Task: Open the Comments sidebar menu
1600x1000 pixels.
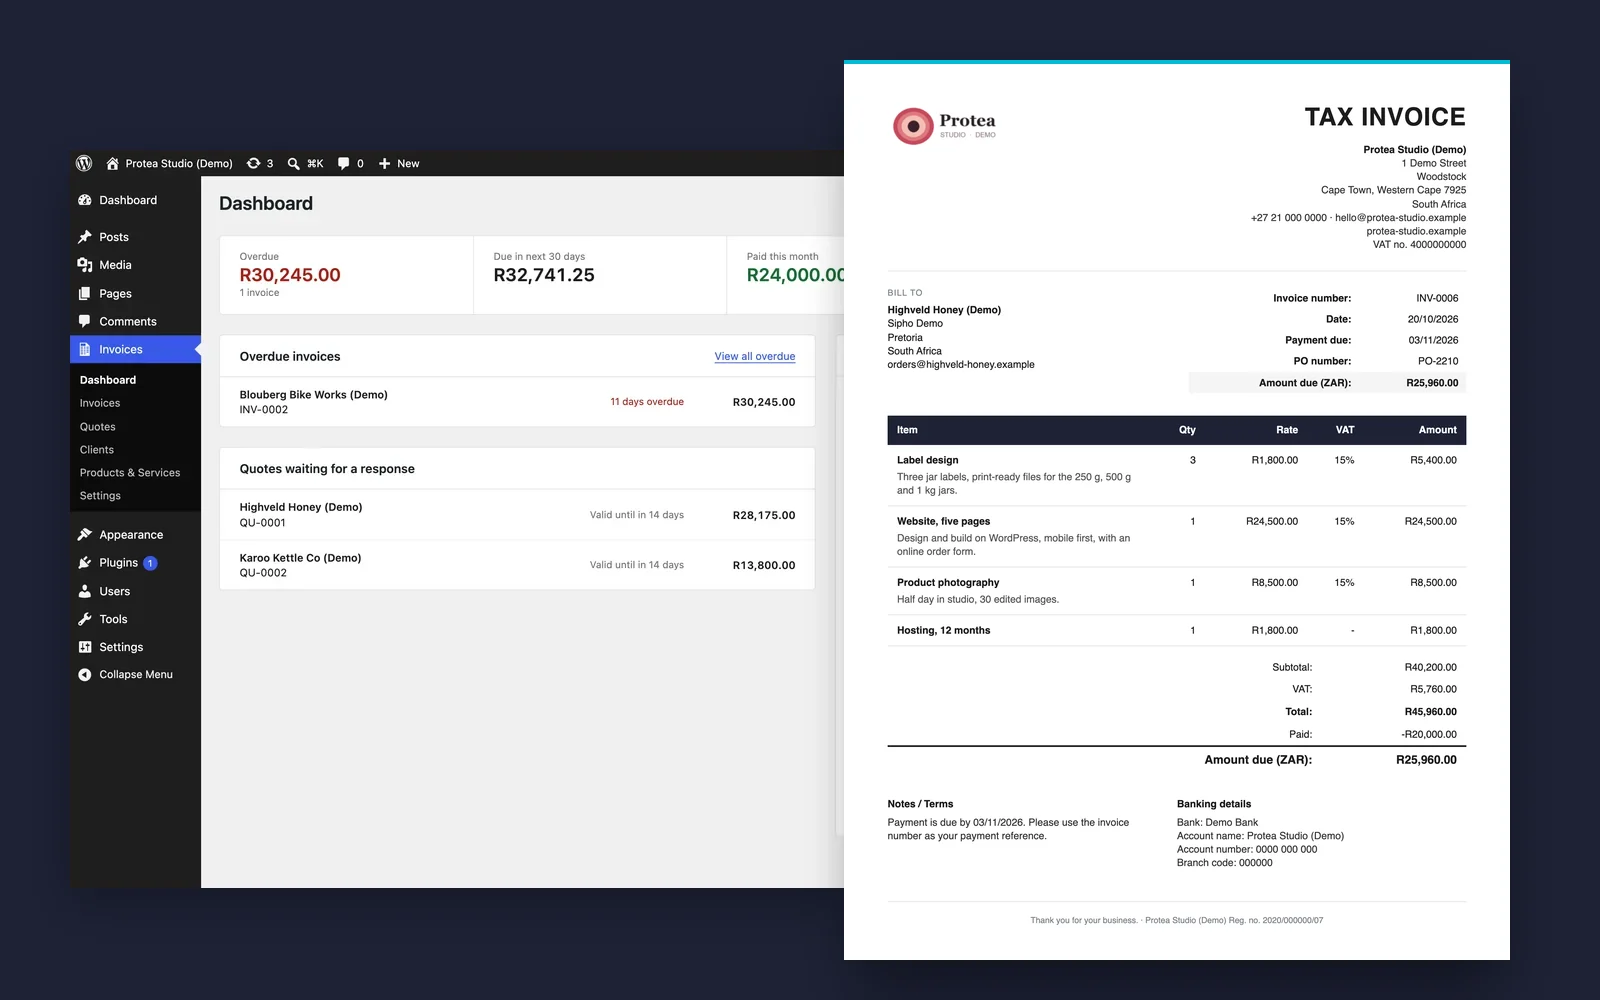Action: coord(135,321)
